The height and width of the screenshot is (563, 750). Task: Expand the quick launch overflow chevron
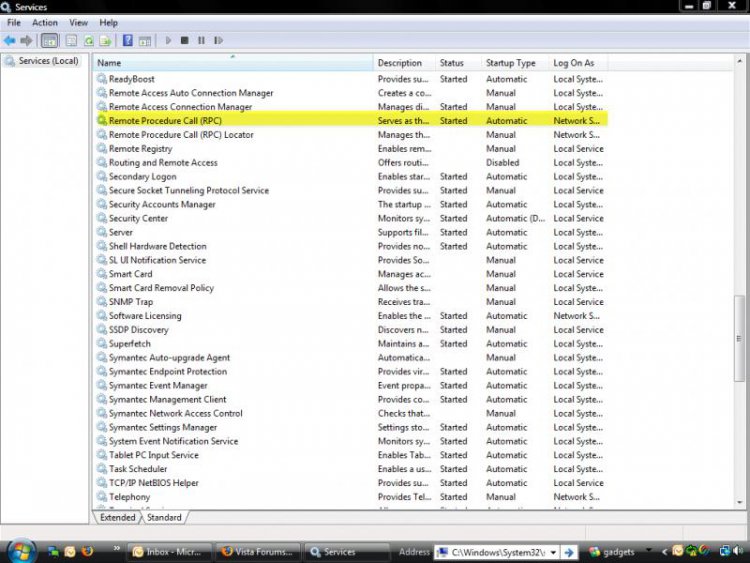pos(117,548)
